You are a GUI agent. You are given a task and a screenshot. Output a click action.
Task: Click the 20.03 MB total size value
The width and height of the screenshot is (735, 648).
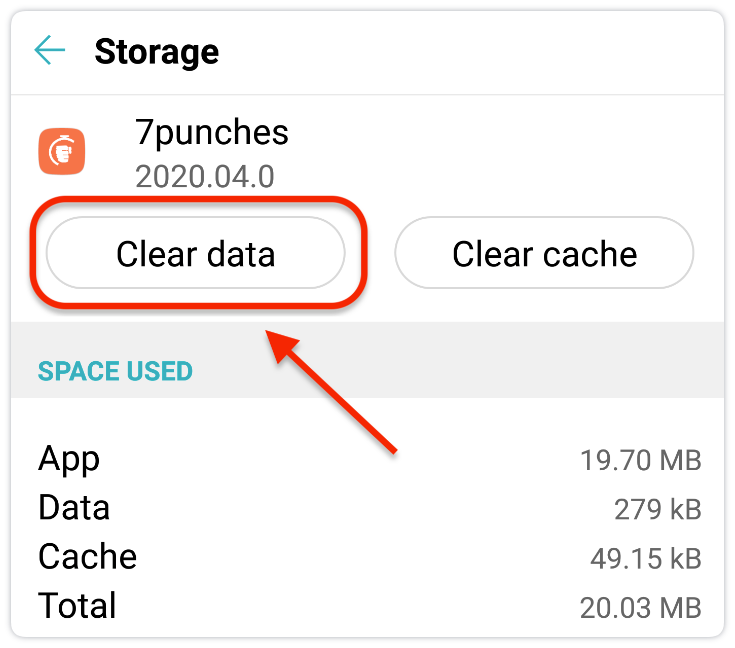point(640,607)
